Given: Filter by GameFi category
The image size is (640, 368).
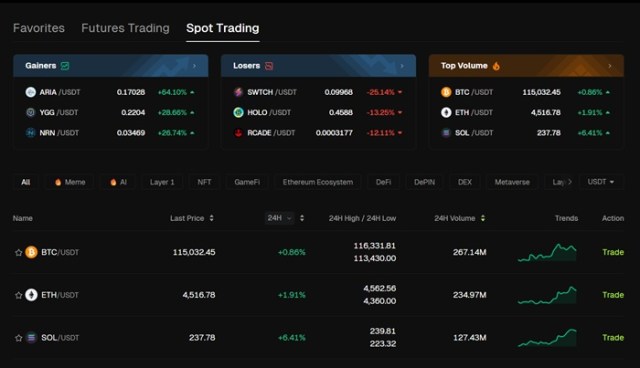Looking at the screenshot, I should (x=247, y=182).
